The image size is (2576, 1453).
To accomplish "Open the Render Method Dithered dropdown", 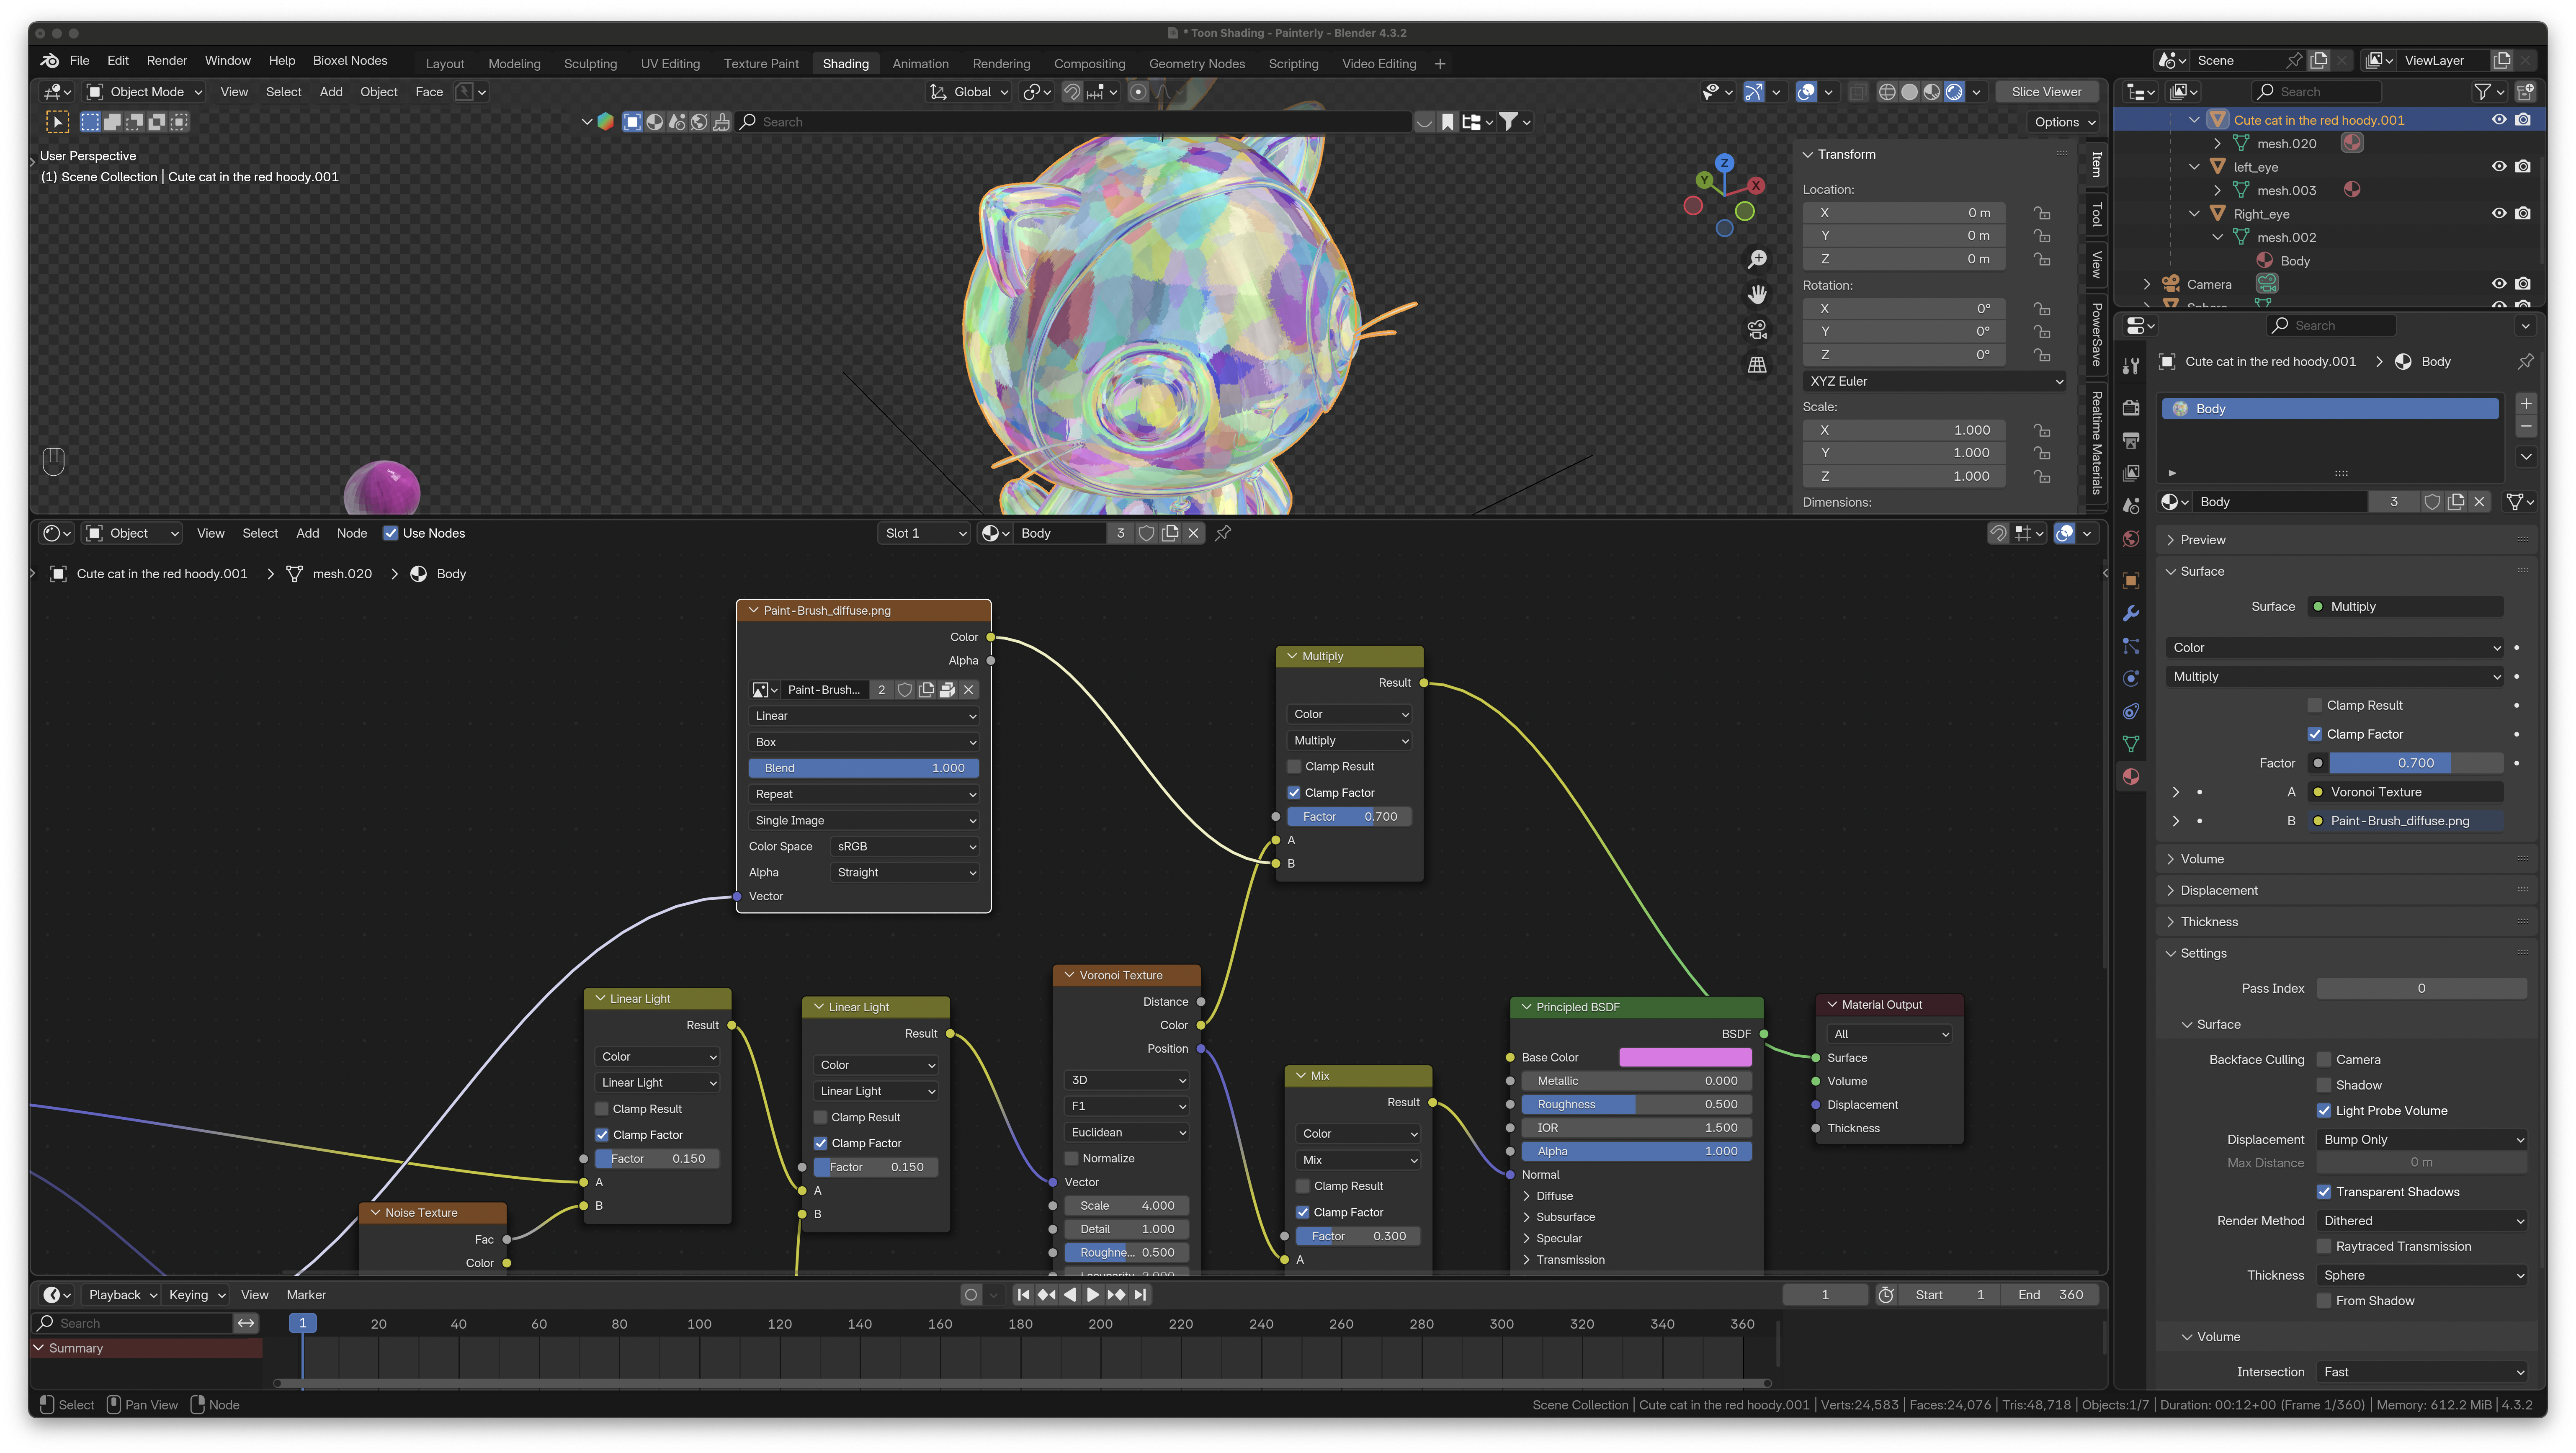I will tap(2421, 1221).
